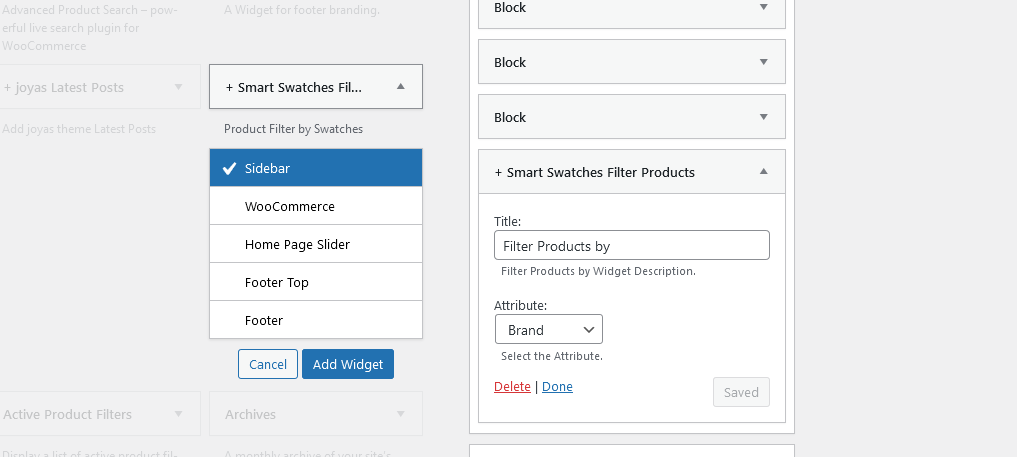Expand the Archives widget arrow
This screenshot has height=457, width=1017.
click(401, 414)
